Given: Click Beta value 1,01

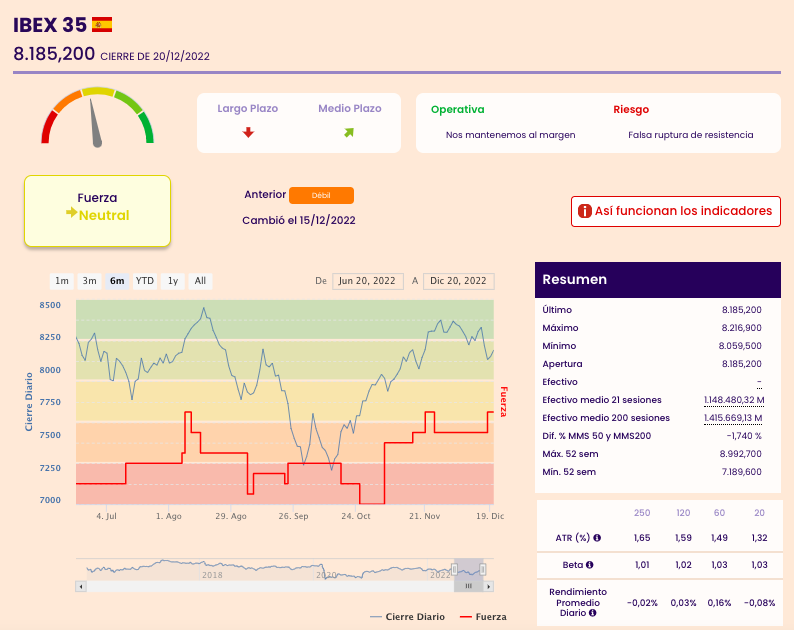Looking at the screenshot, I should tap(642, 565).
